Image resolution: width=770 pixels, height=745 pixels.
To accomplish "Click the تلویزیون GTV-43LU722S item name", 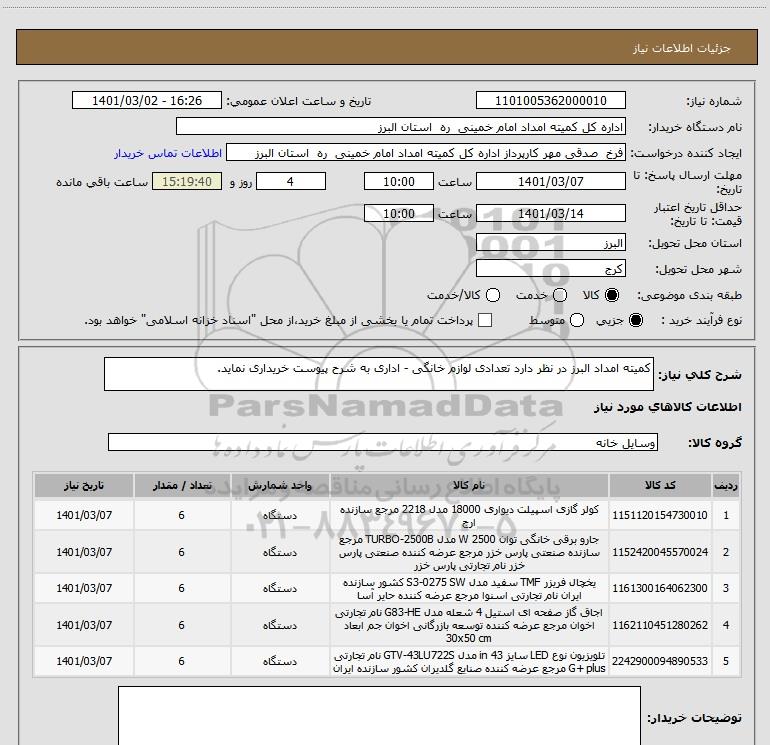I will pyautogui.click(x=469, y=662).
